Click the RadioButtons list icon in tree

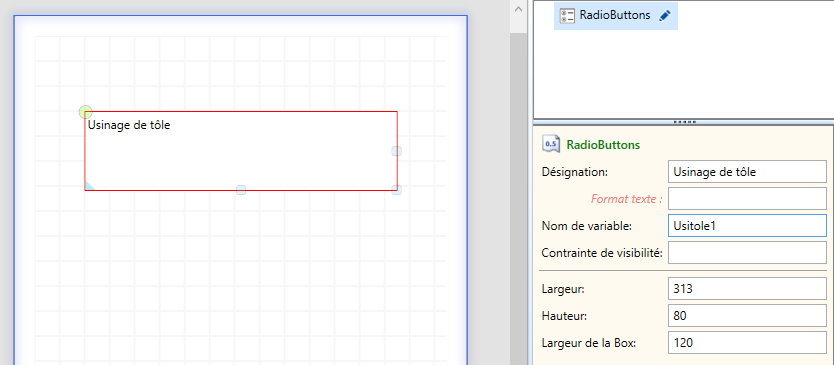pos(568,16)
